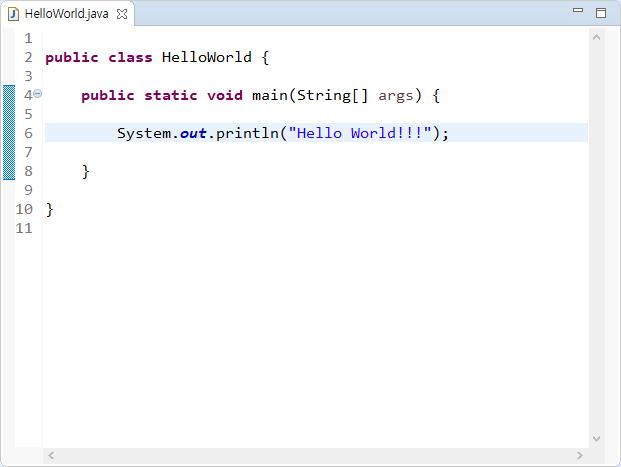Click line number 6 in the gutter
The image size is (621, 467).
tap(28, 133)
